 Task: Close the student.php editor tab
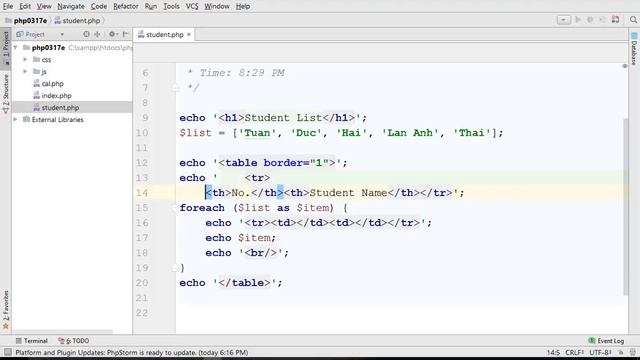[189, 35]
